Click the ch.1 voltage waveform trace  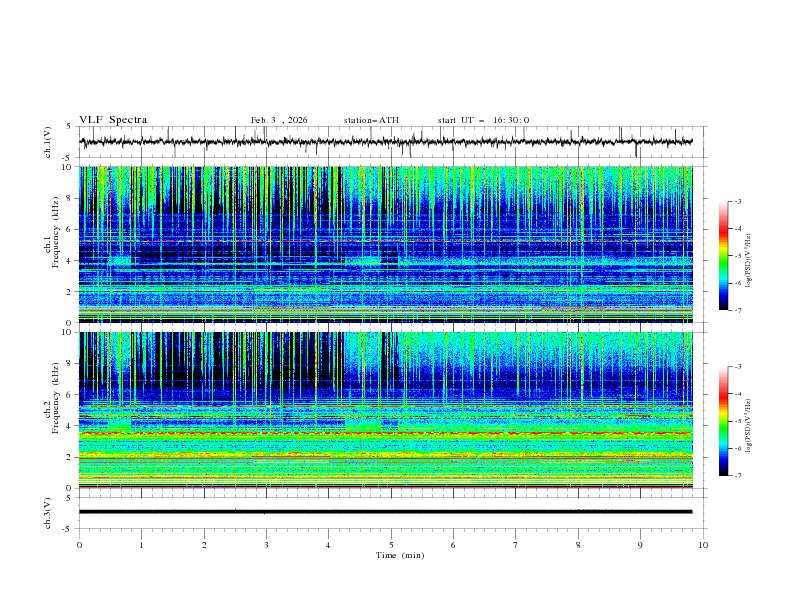coord(385,142)
